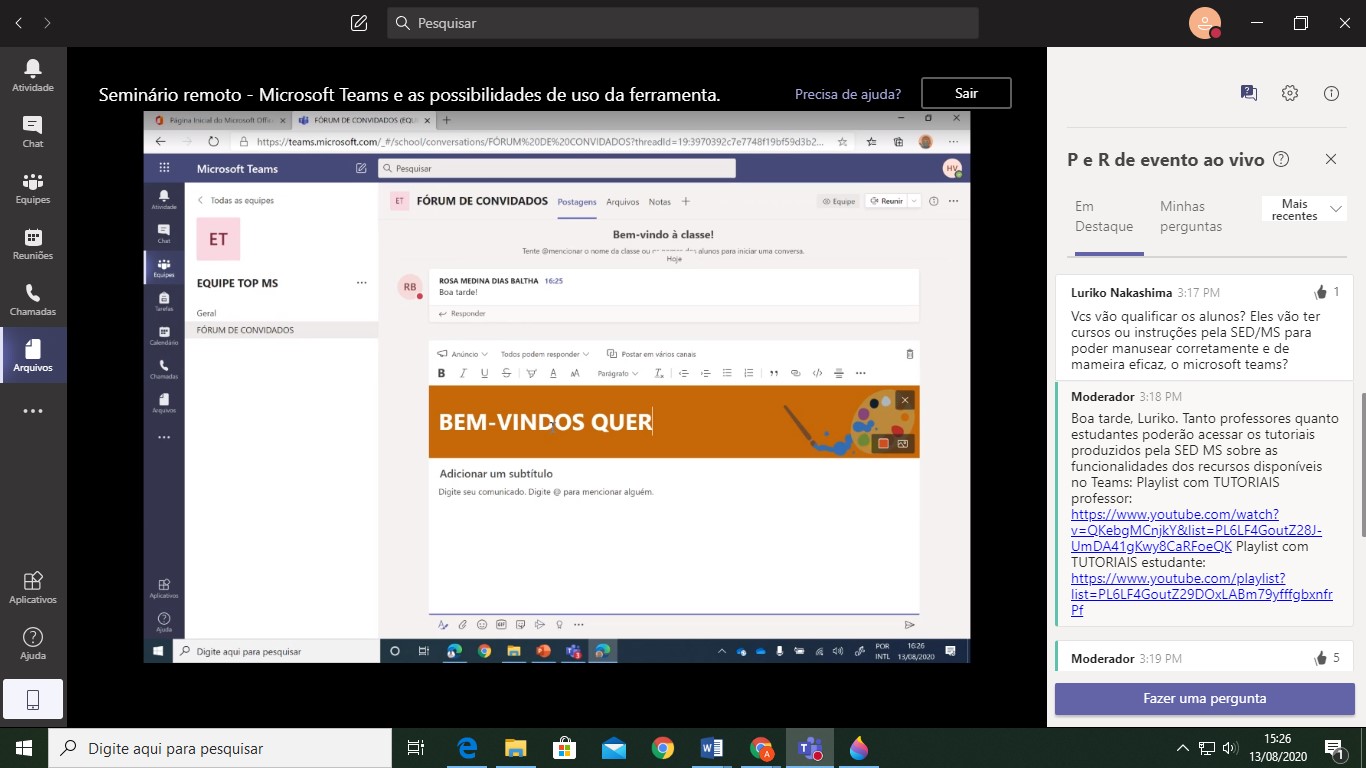The image size is (1366, 768).
Task: Click Postagens tab in shared screen
Action: click(x=577, y=201)
